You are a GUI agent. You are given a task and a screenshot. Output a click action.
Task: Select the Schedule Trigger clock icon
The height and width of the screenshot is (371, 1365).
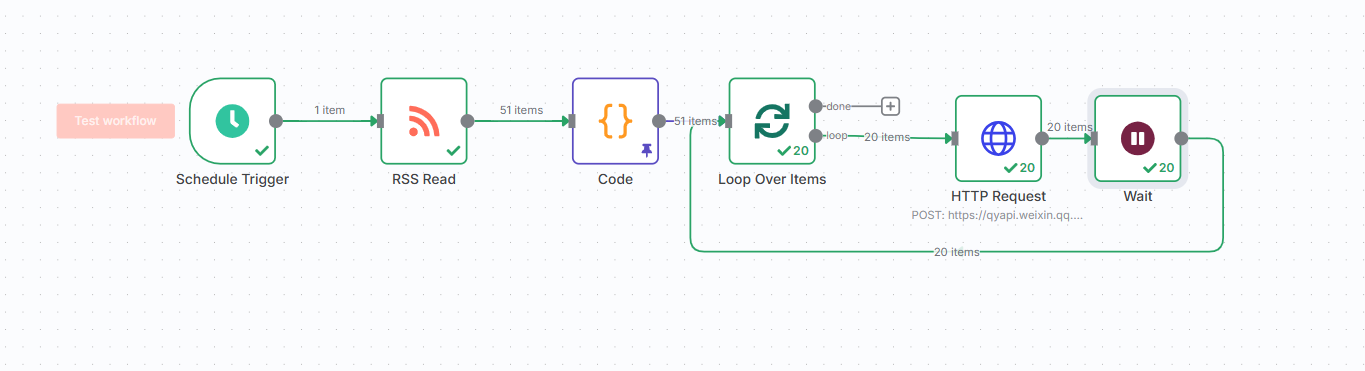pyautogui.click(x=233, y=121)
